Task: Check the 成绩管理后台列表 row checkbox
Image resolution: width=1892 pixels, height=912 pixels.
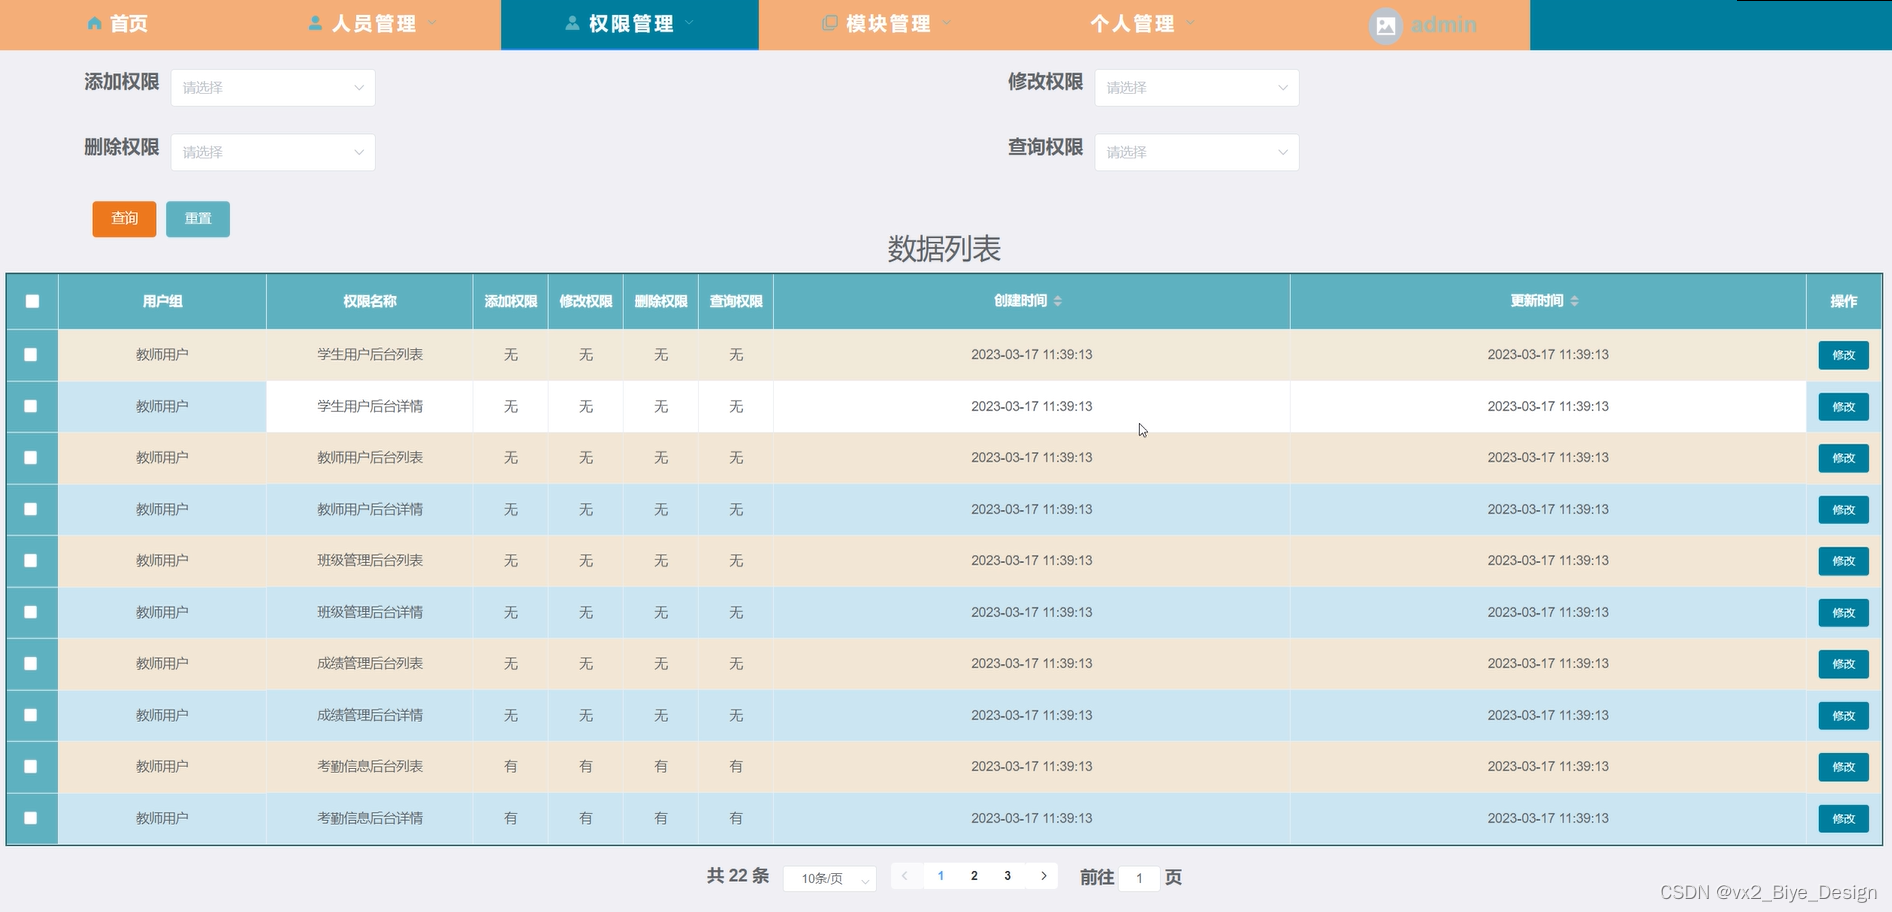Action: 31,664
